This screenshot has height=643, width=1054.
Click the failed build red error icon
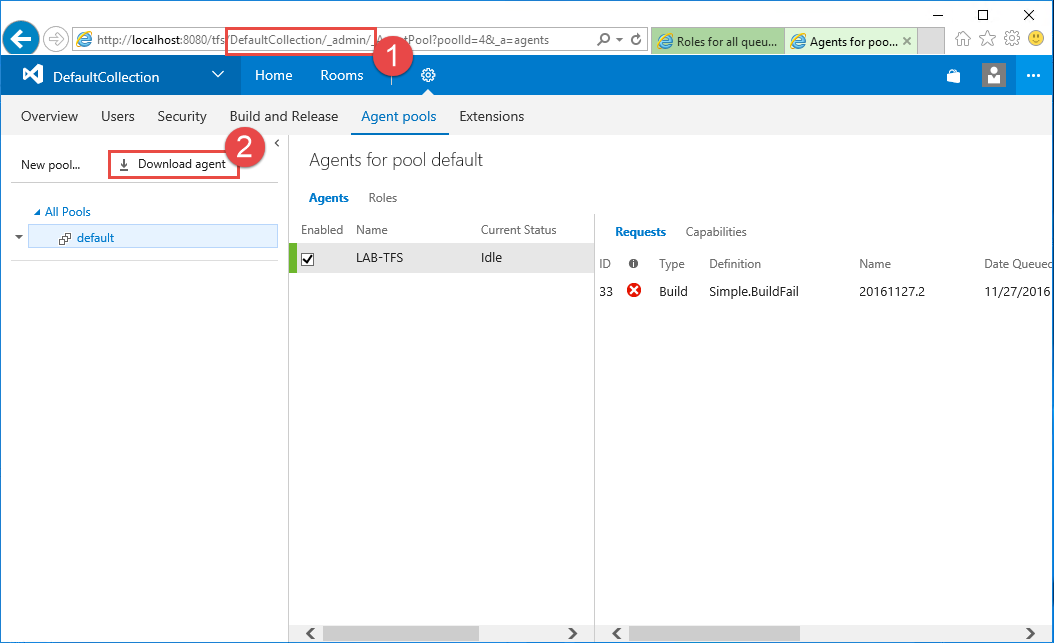634,291
